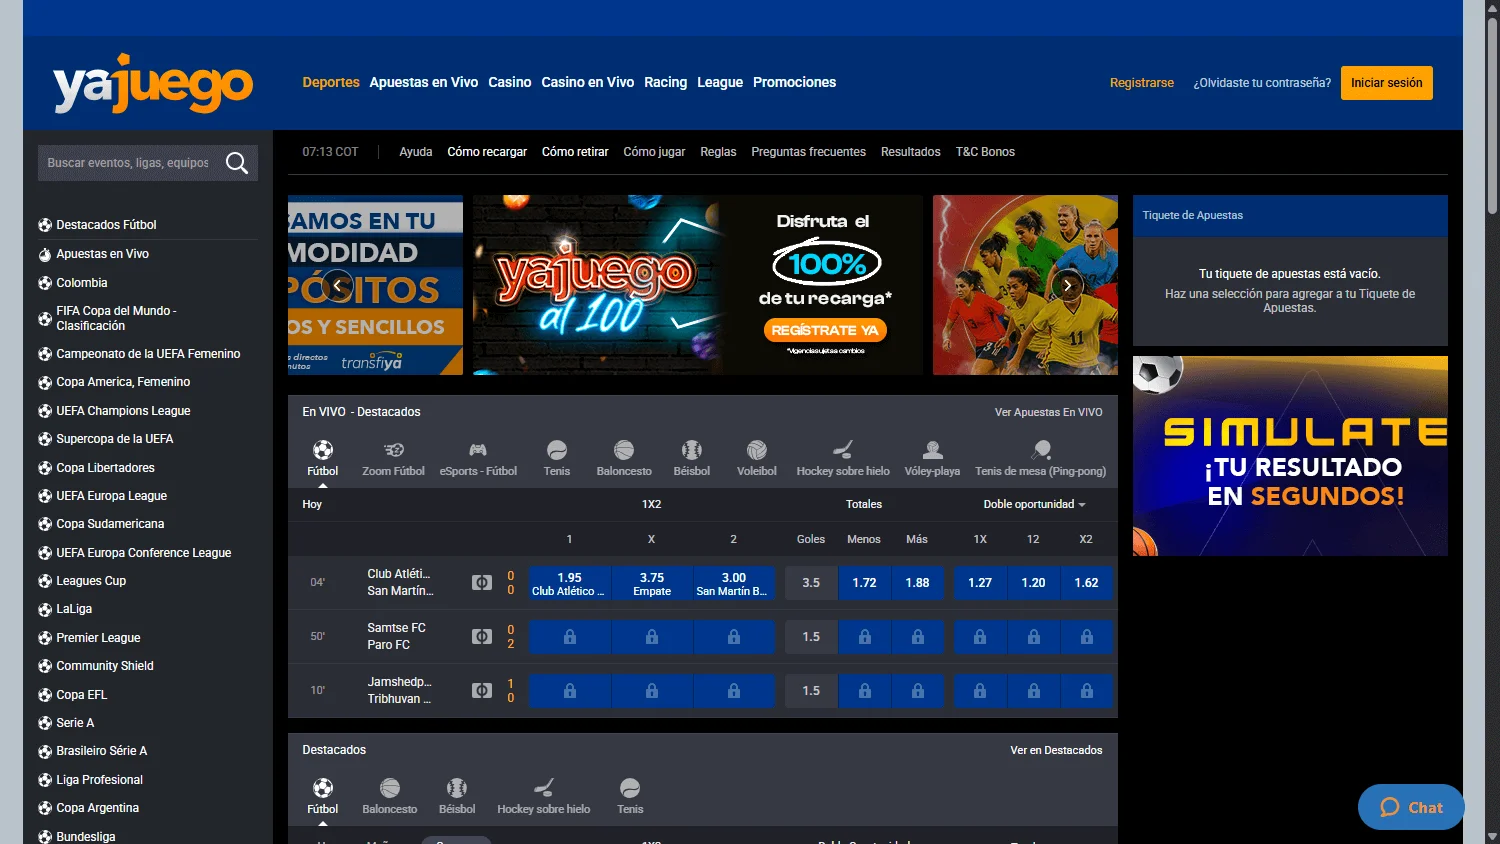Browse UEFA Champions League in the sidebar
Viewport: 1500px width, 844px height.
[x=124, y=410]
